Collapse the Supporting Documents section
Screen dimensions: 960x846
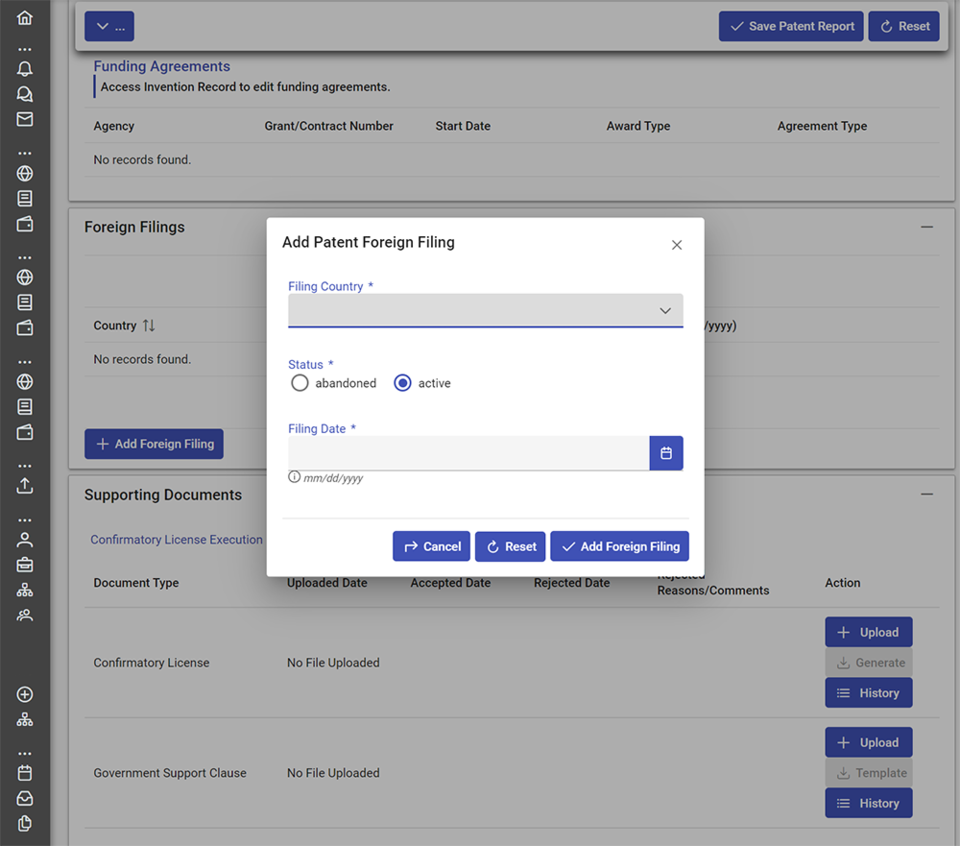pyautogui.click(x=926, y=493)
